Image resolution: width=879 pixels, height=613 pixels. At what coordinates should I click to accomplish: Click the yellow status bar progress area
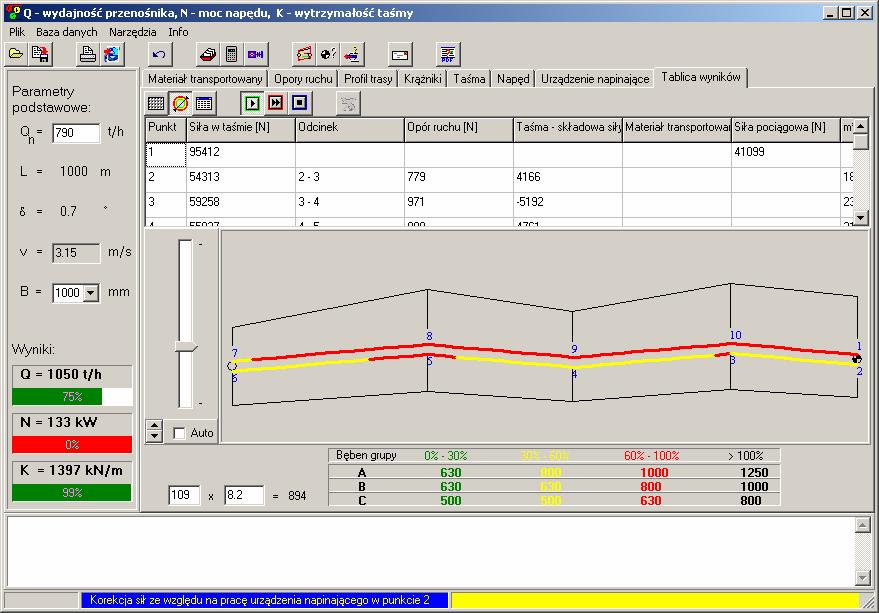point(655,601)
